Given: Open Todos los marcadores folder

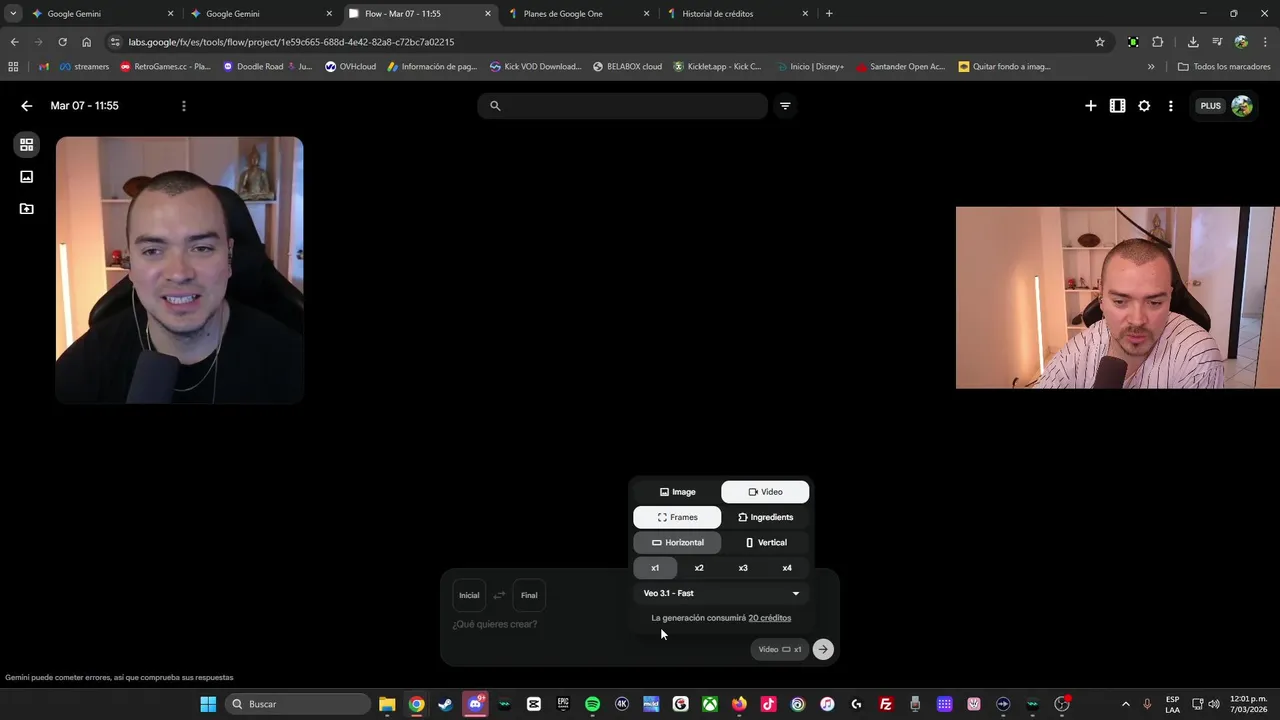Looking at the screenshot, I should click(1224, 67).
